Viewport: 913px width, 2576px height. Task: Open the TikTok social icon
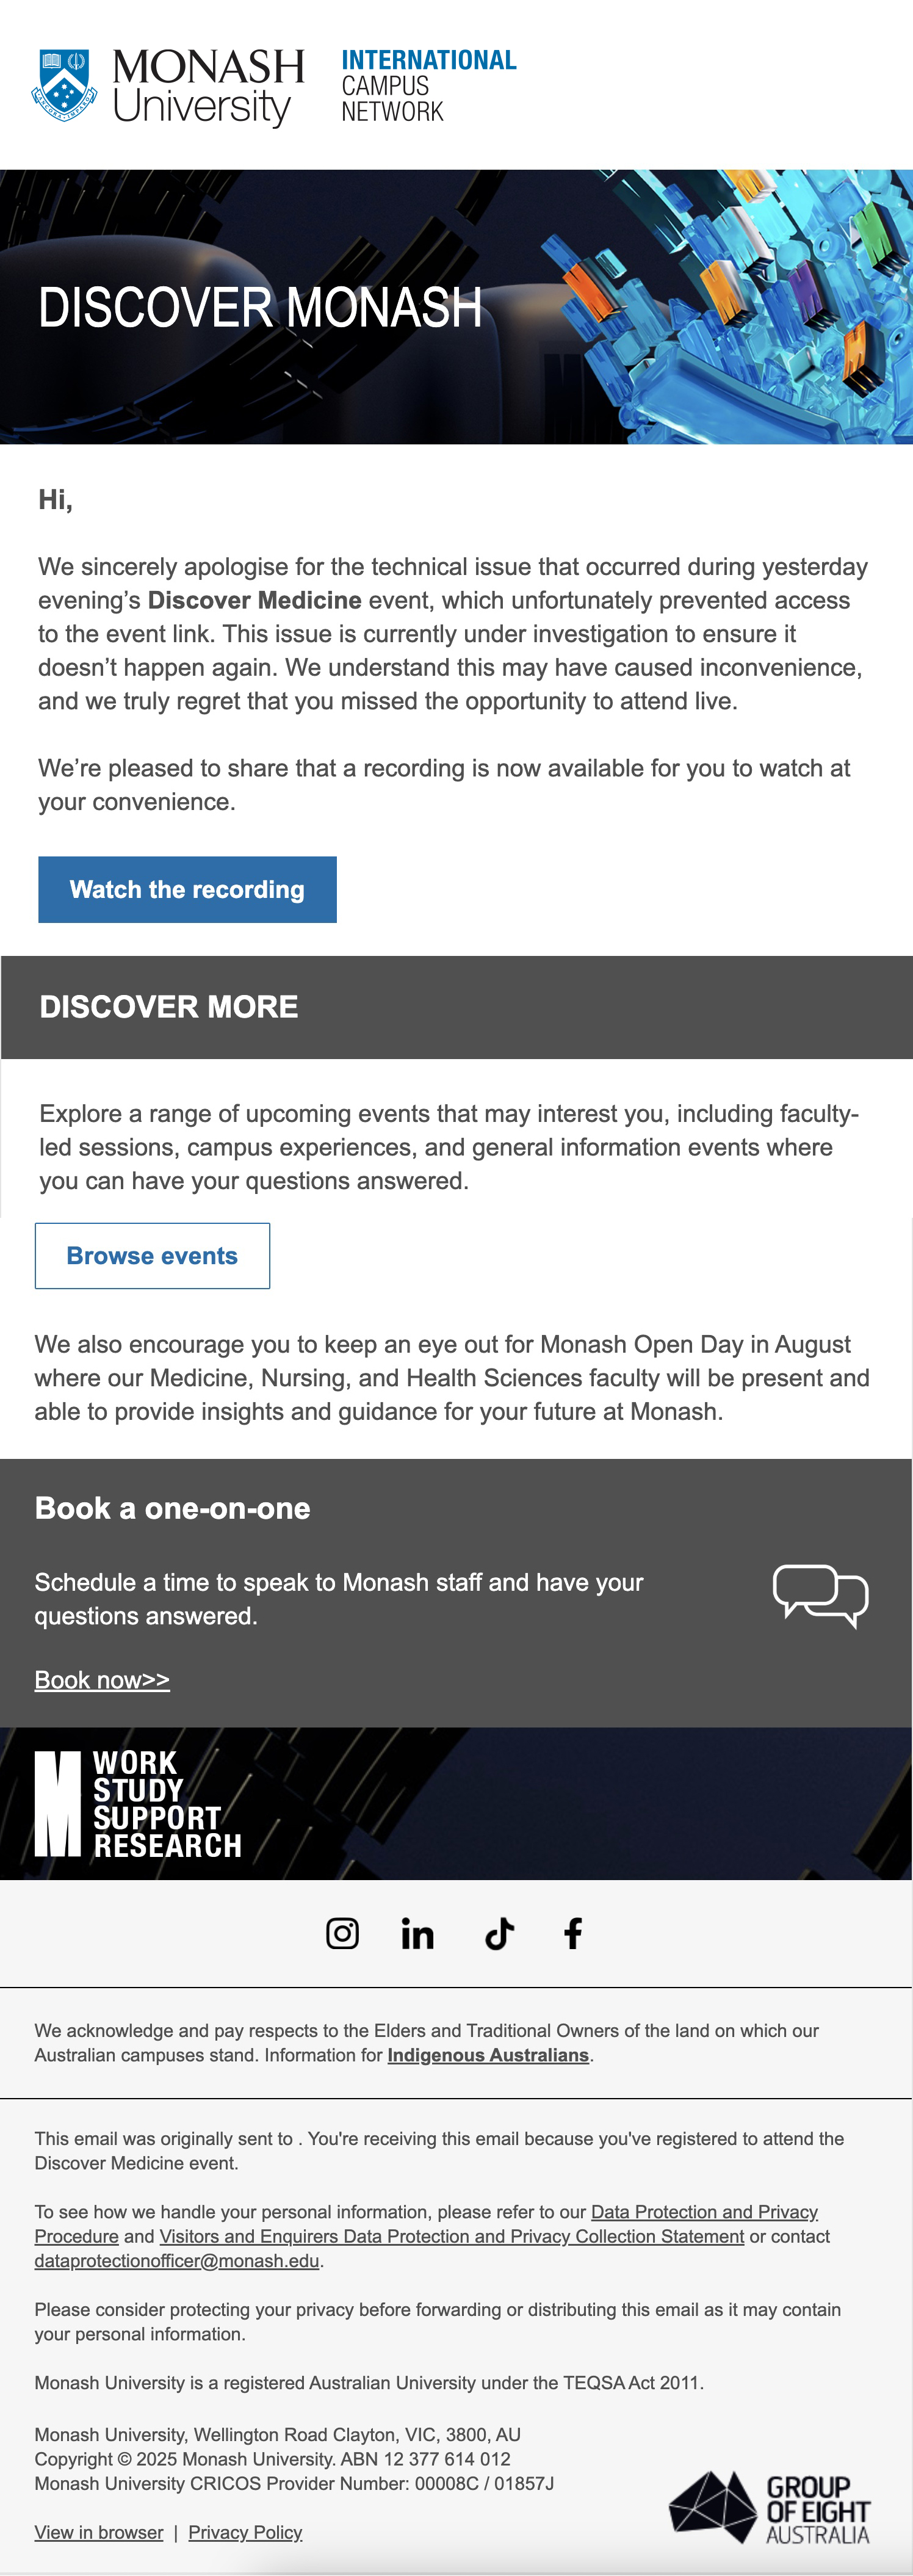[x=499, y=1933]
